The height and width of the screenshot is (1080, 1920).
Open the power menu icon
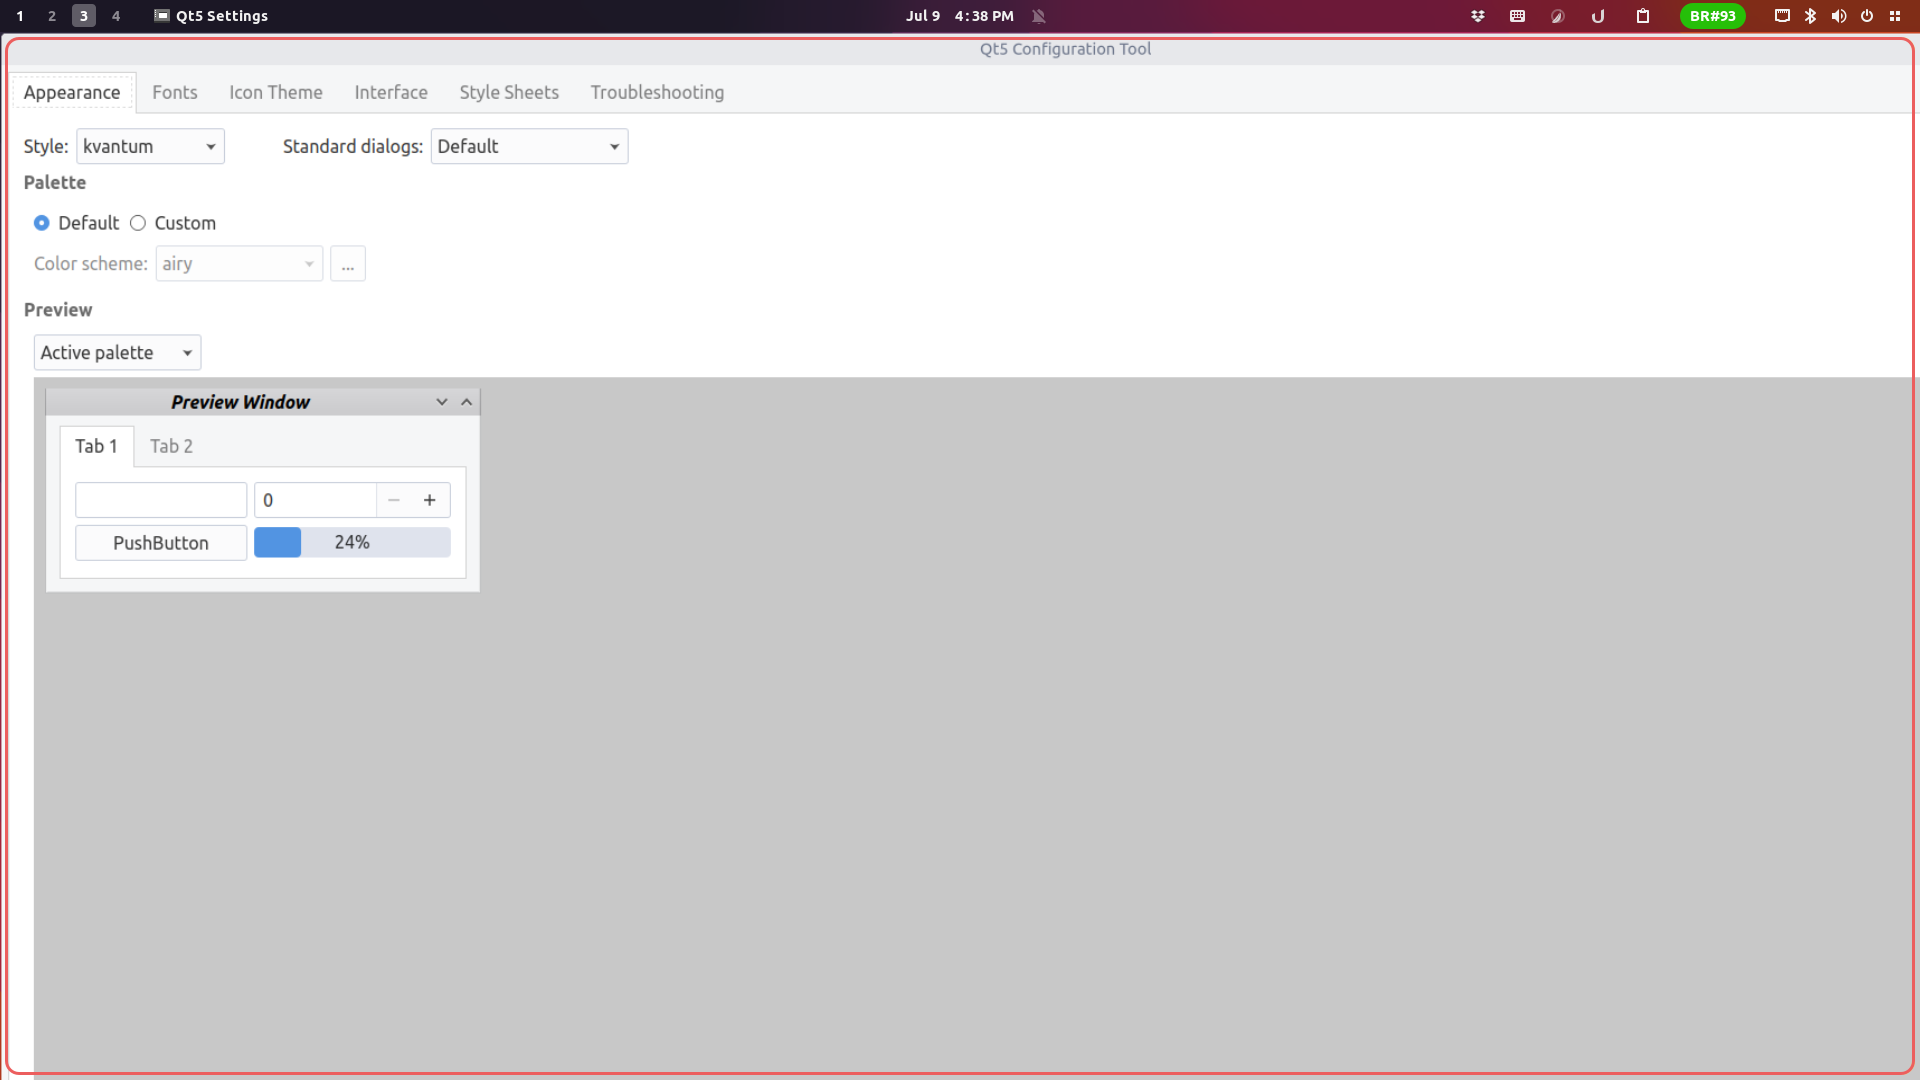click(x=1866, y=16)
